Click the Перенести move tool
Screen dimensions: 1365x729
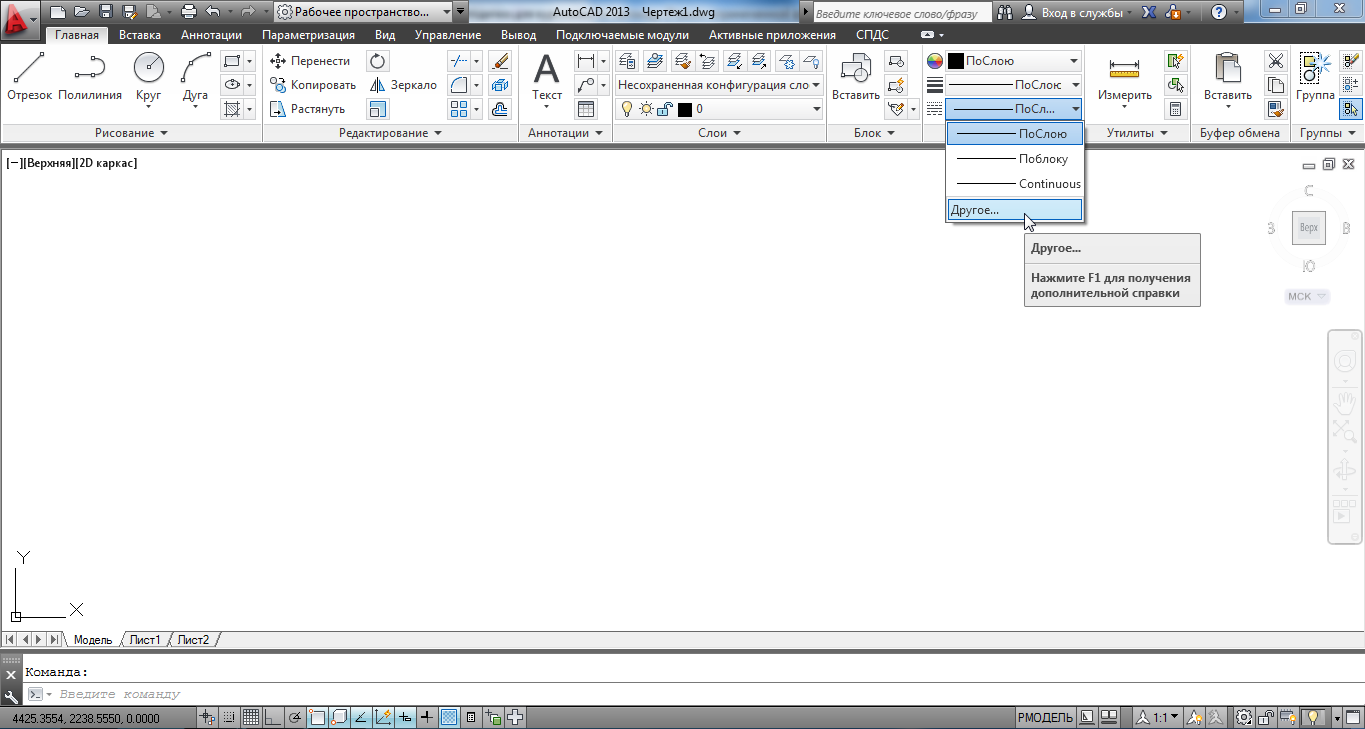[x=310, y=61]
